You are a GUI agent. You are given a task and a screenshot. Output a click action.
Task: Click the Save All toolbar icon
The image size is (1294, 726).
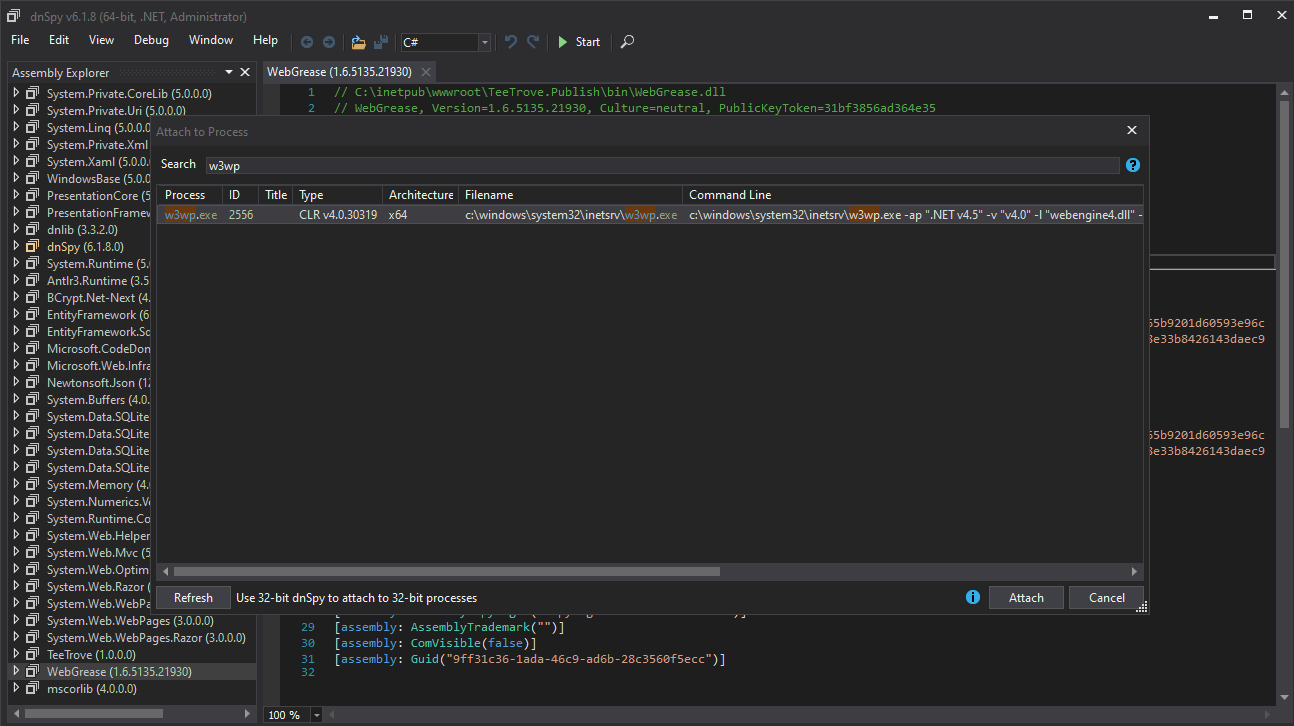pos(381,42)
